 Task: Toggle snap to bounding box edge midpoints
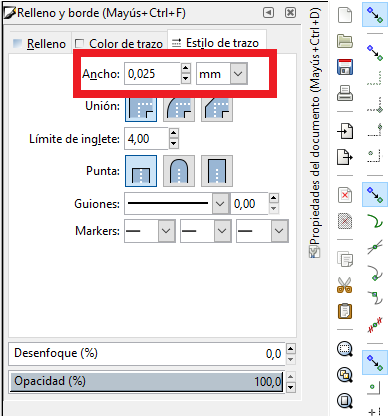(x=375, y=130)
